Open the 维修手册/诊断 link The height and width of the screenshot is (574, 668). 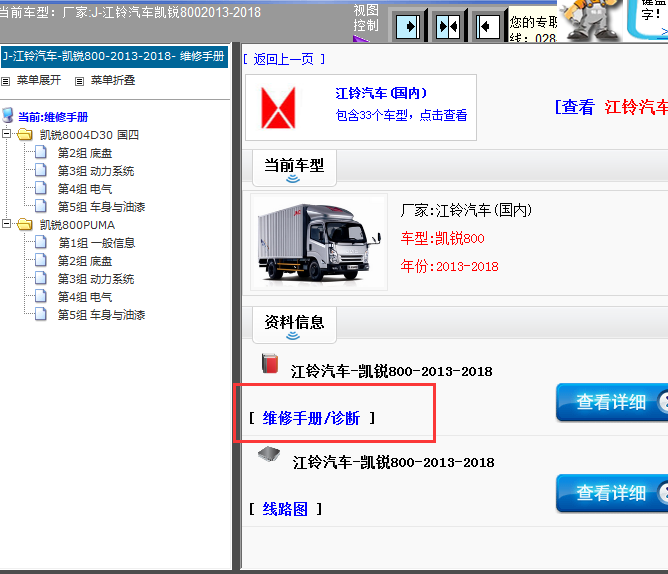(311, 418)
